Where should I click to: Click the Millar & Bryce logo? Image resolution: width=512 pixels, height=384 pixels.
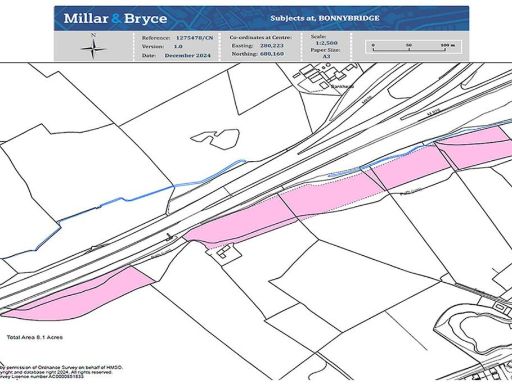click(115, 18)
